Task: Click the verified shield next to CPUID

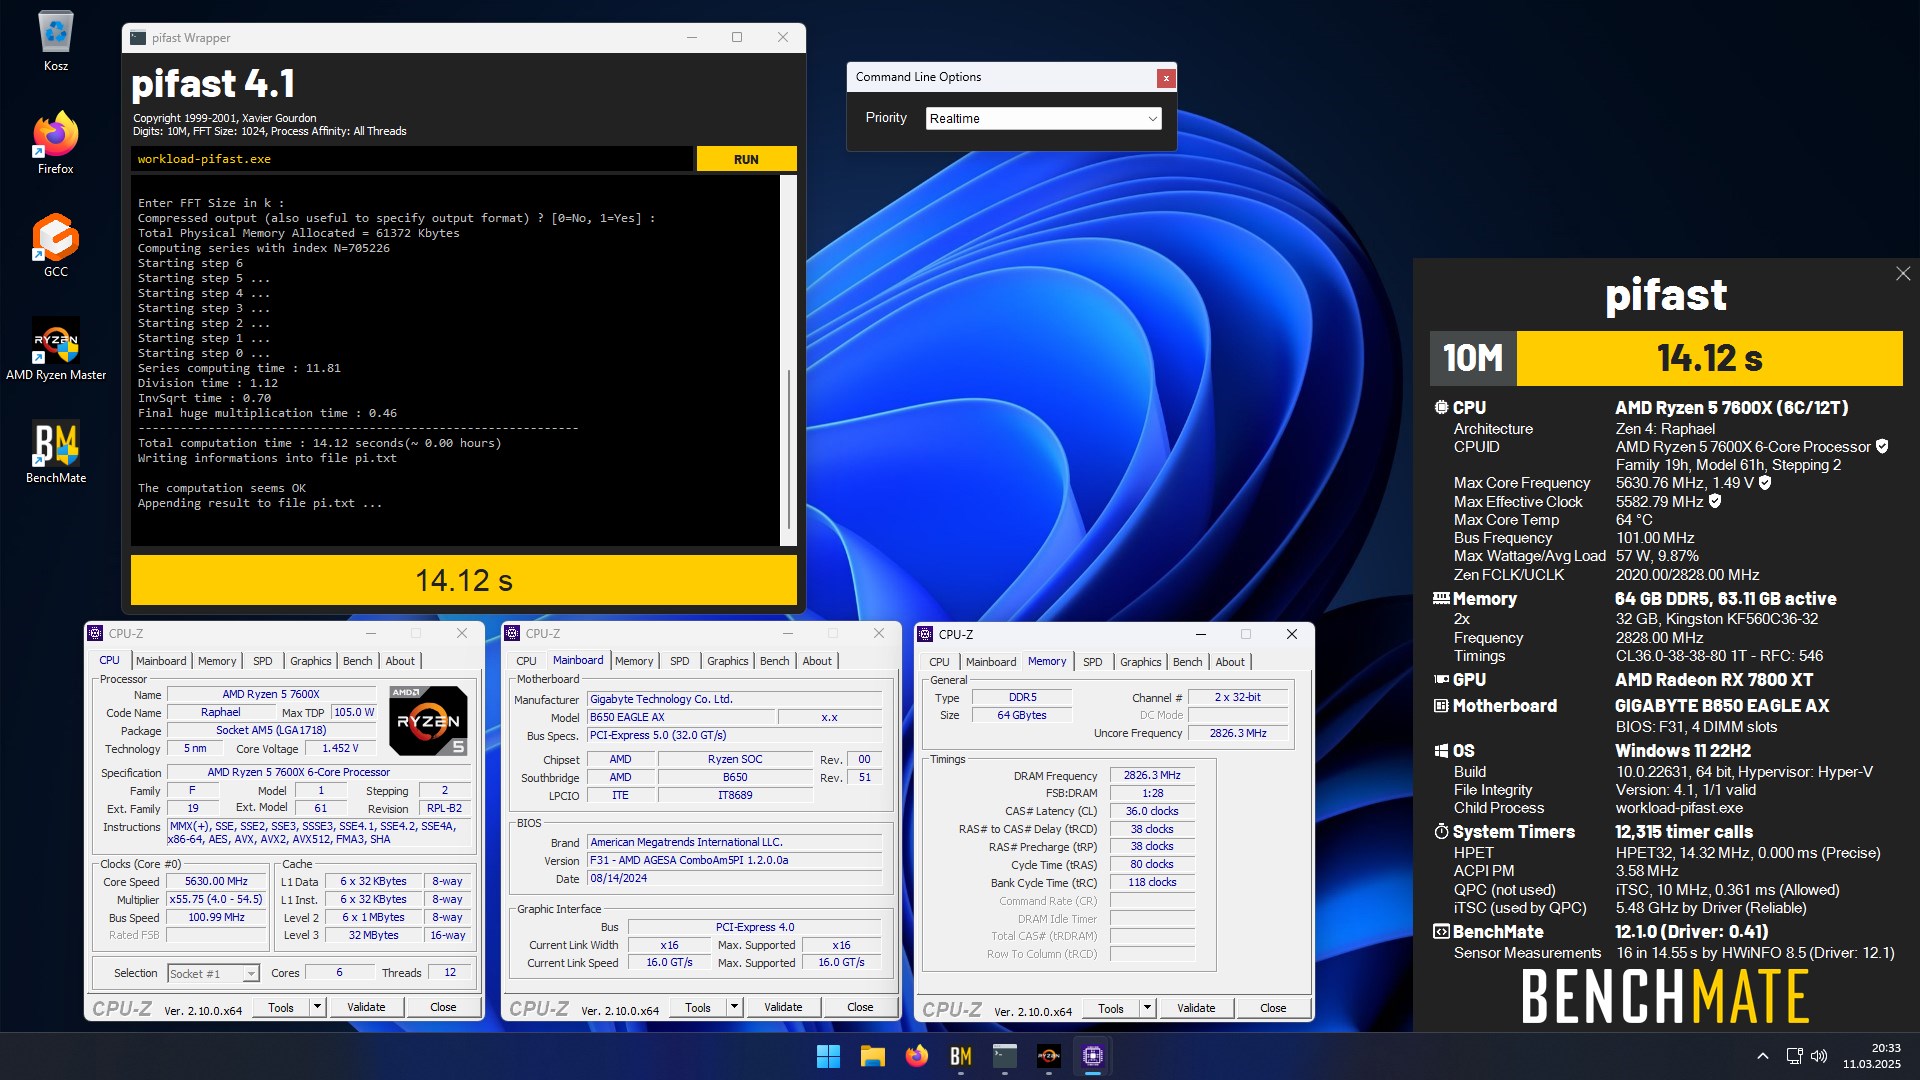Action: (x=1882, y=446)
